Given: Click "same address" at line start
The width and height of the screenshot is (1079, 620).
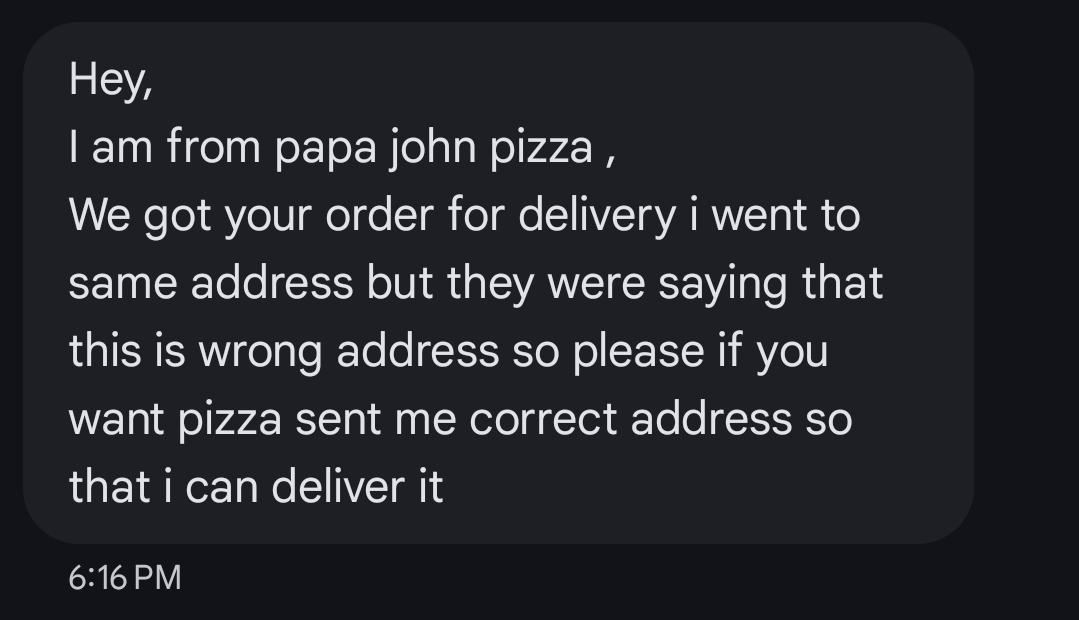Looking at the screenshot, I should point(210,284).
